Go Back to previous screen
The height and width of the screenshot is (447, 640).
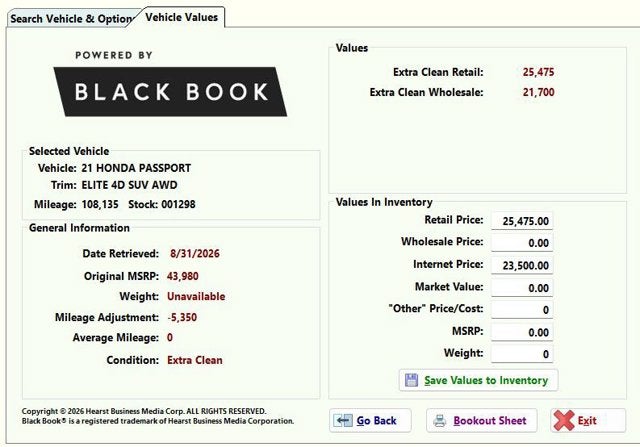click(x=370, y=420)
